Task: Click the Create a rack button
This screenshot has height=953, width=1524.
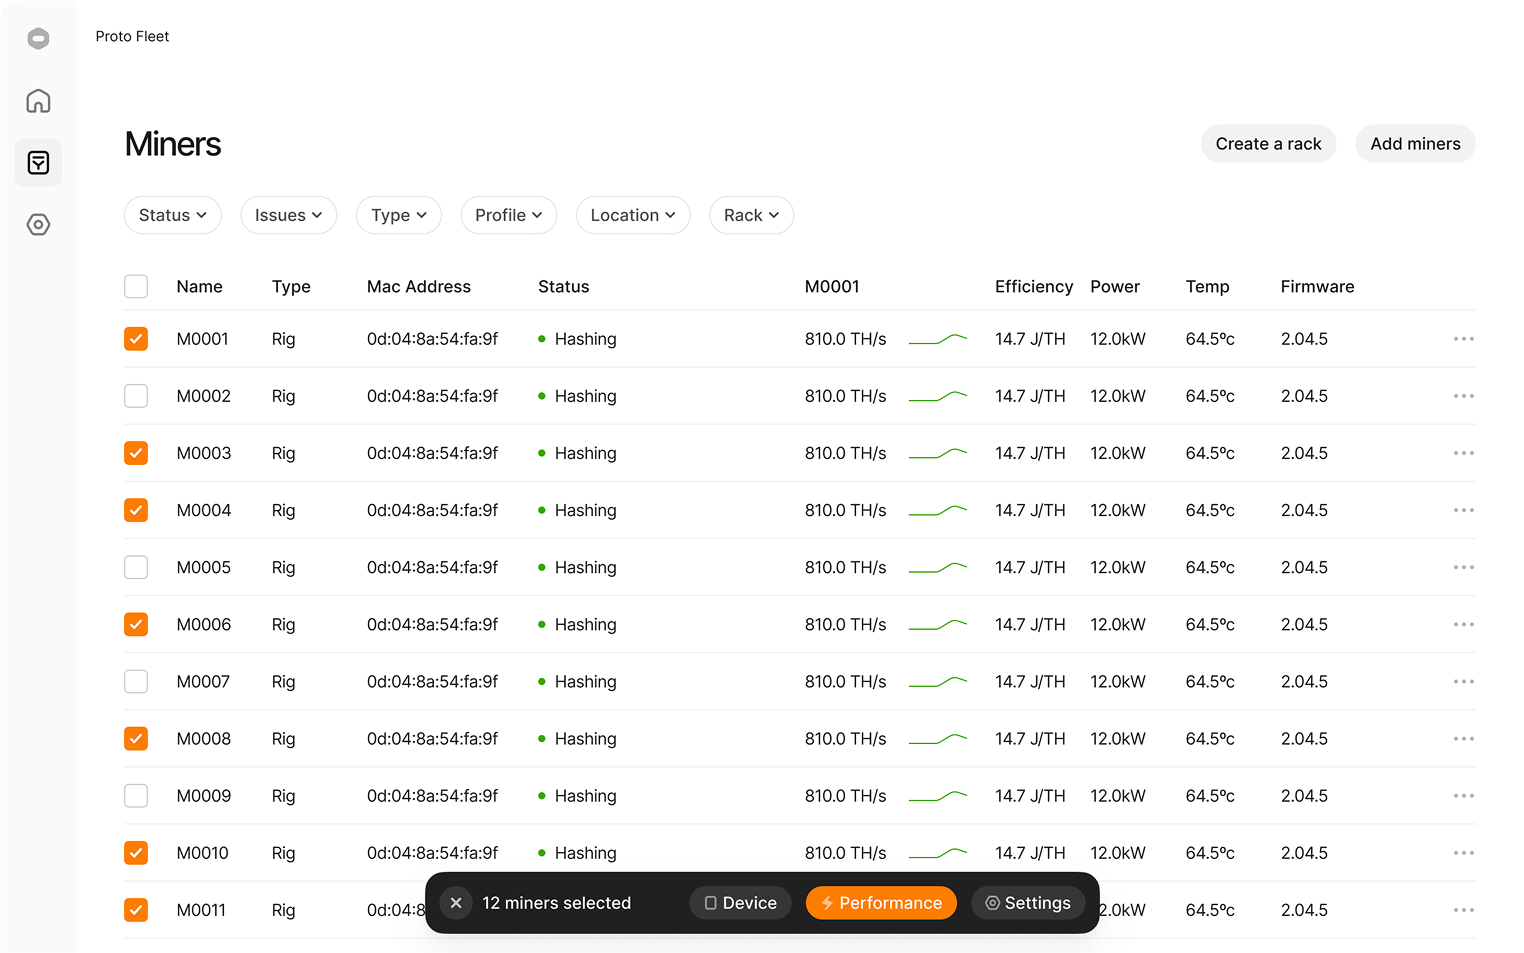Action: [1268, 144]
